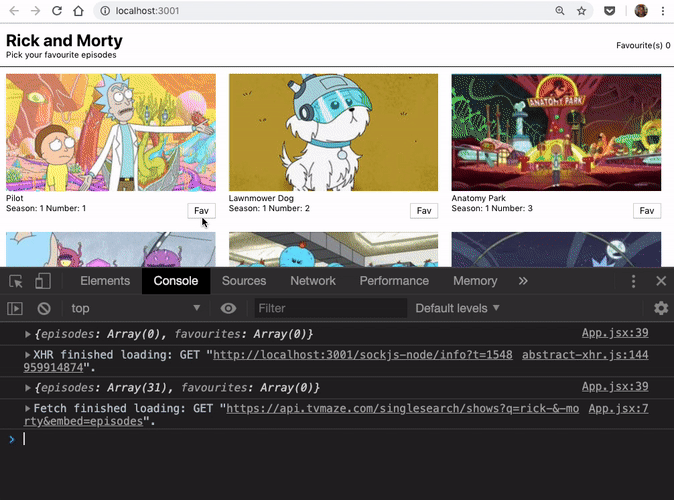Image resolution: width=674 pixels, height=500 pixels.
Task: Focus the console Filter field
Action: 331,308
